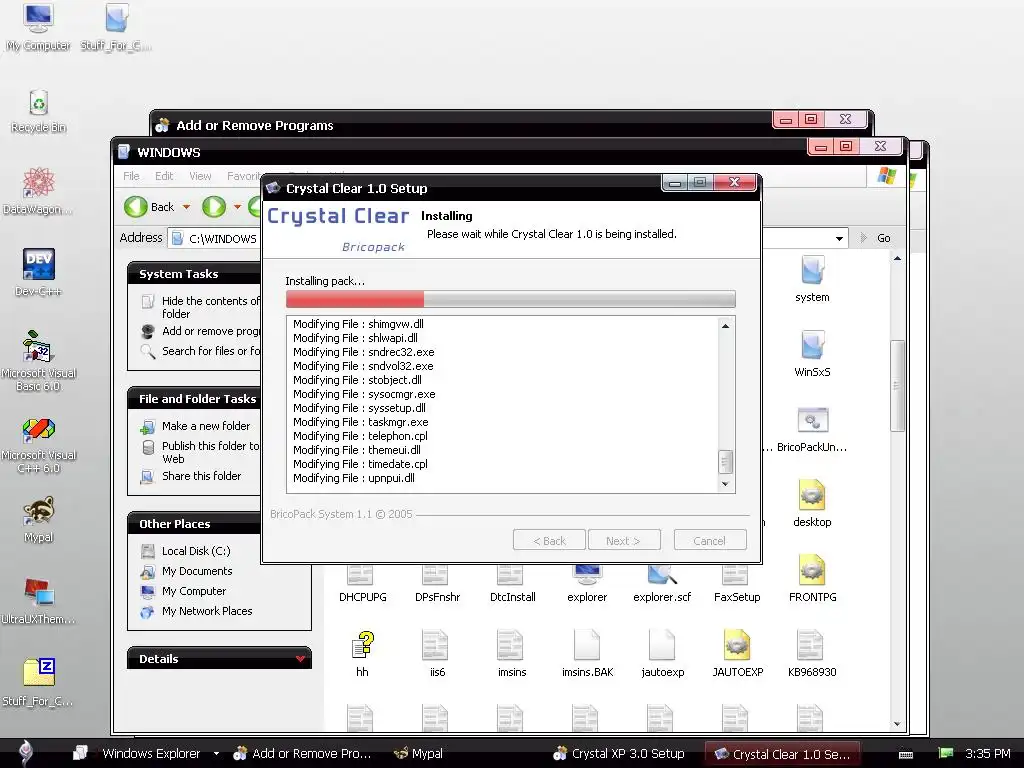
Task: Click Cancel in Crystal Clear Setup
Action: 710,540
